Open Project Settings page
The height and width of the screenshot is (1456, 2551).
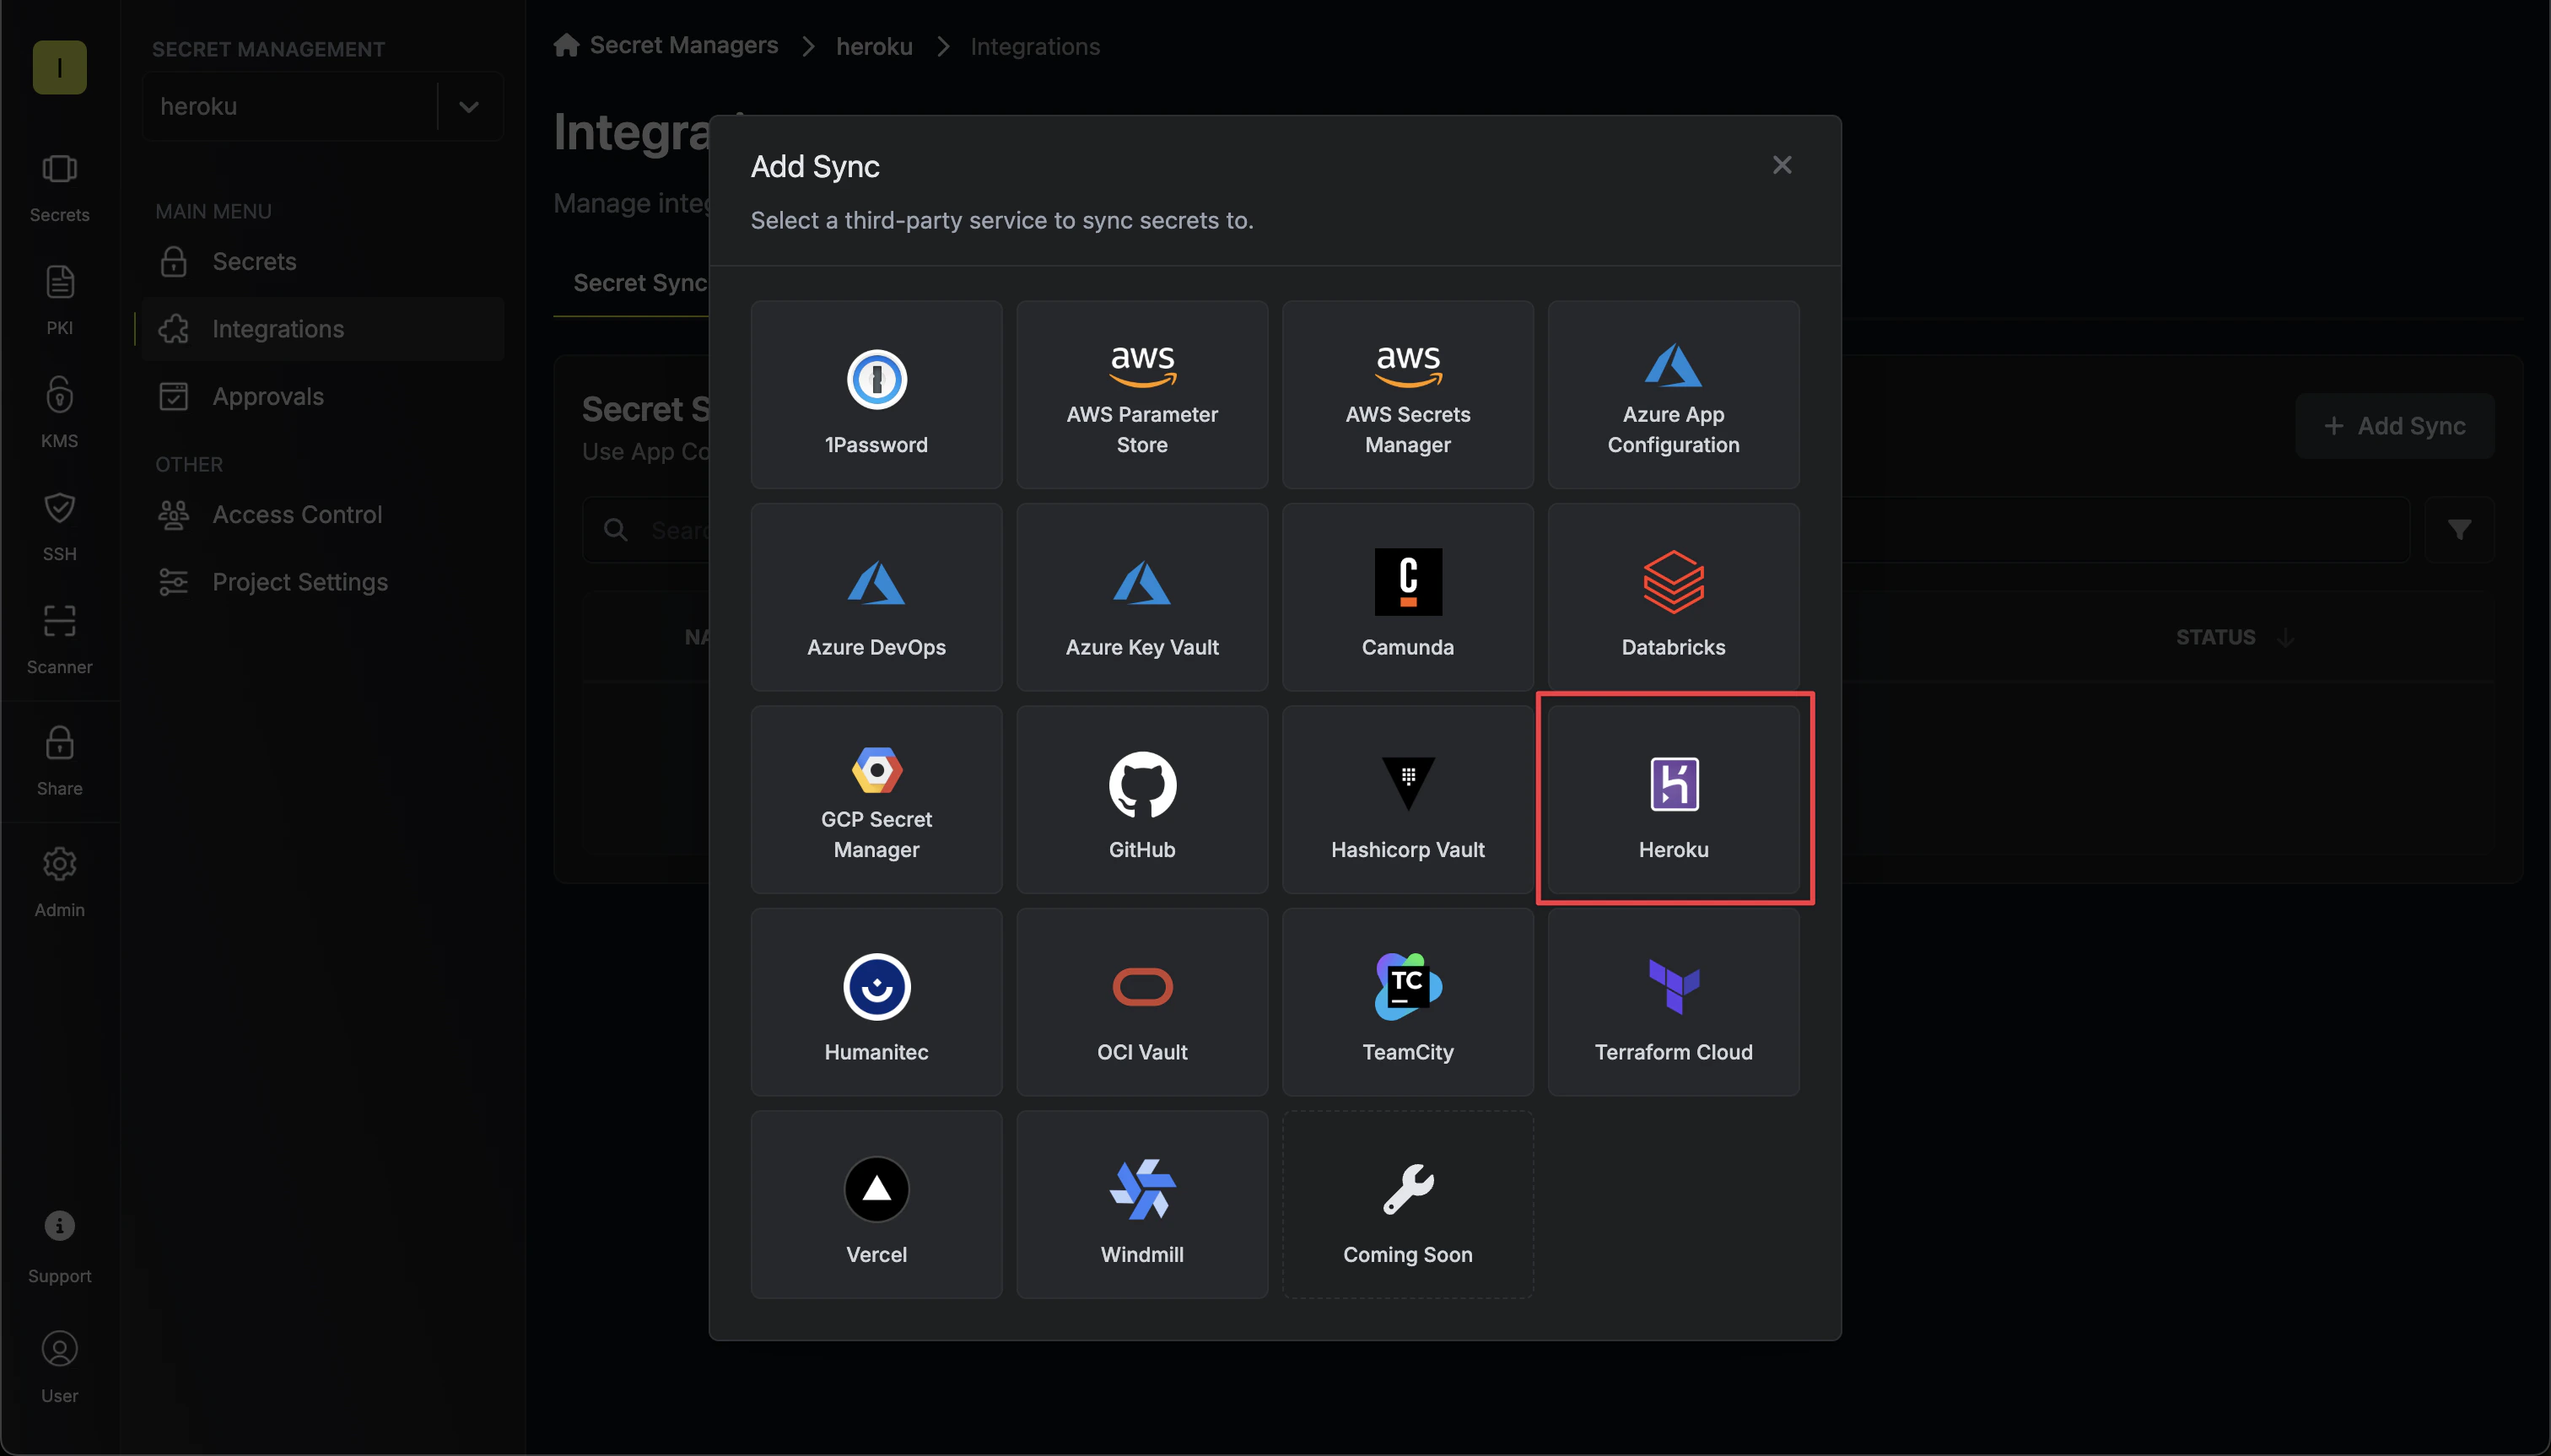[322, 582]
